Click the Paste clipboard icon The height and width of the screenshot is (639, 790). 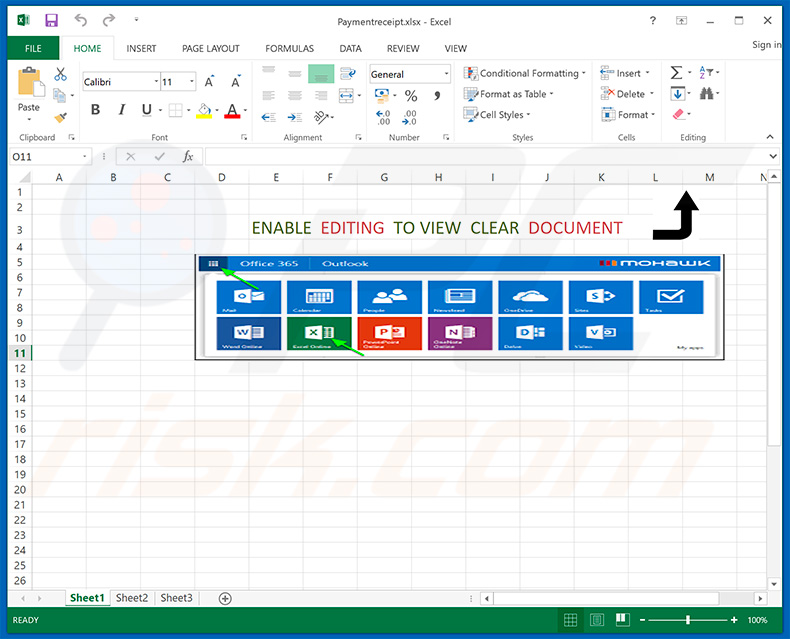30,83
